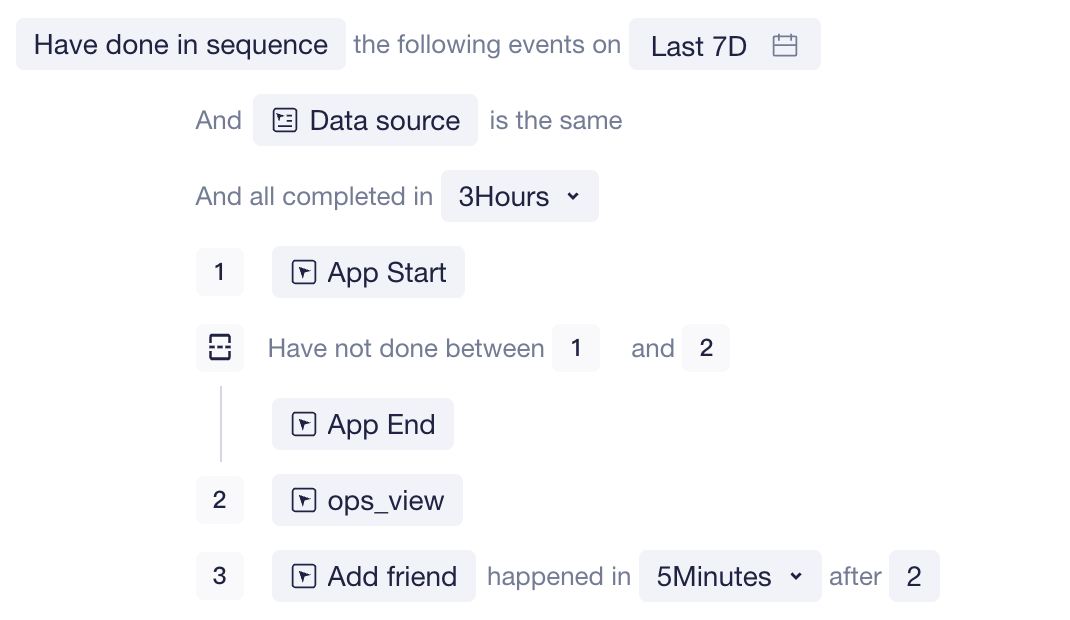Click the Data source property icon
Viewport: 1070px width, 620px height.
[285, 120]
